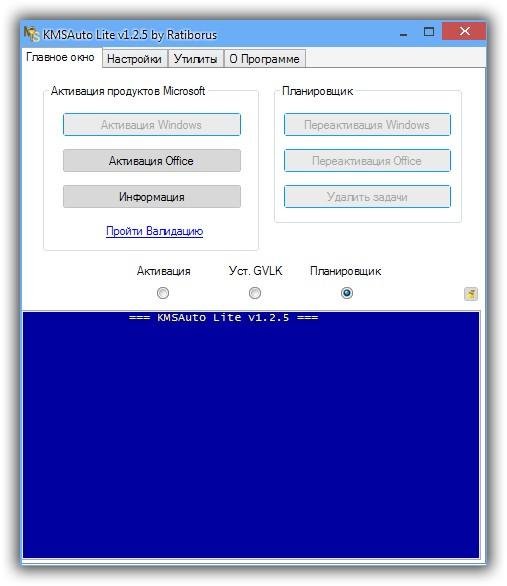Open the Настройки tab
This screenshot has height=586, width=507.
point(135,59)
